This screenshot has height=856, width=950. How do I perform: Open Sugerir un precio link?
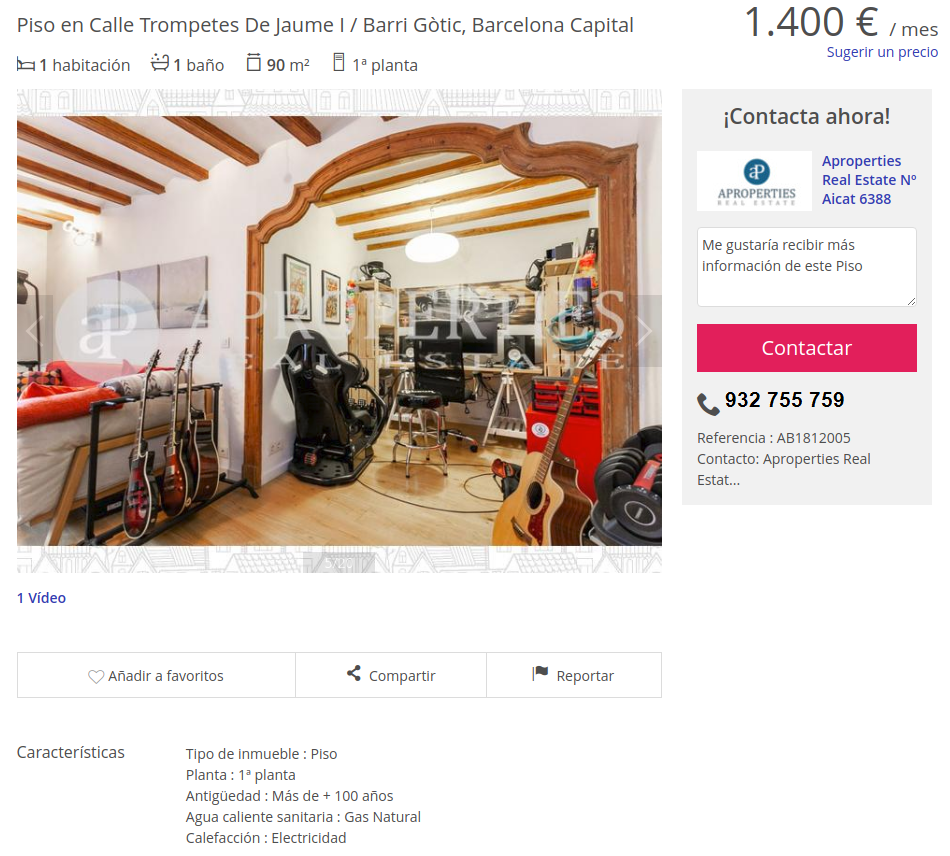tap(882, 52)
